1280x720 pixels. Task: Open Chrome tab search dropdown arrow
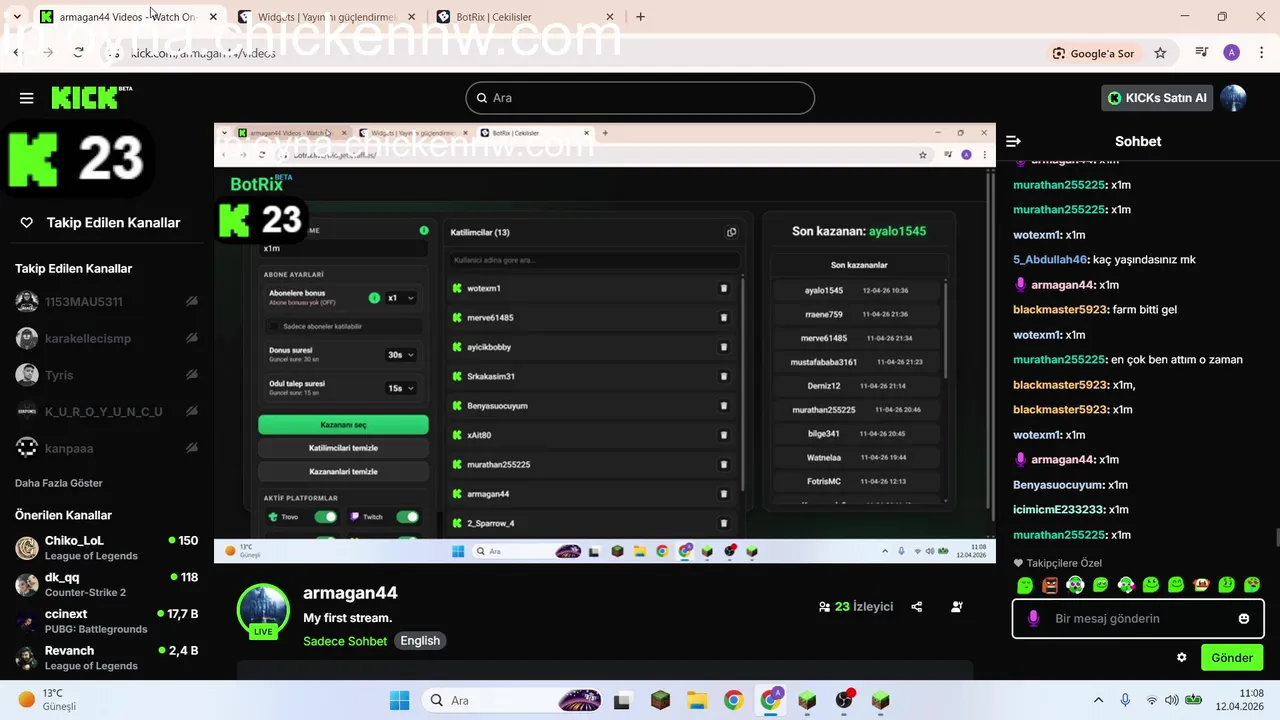click(17, 16)
